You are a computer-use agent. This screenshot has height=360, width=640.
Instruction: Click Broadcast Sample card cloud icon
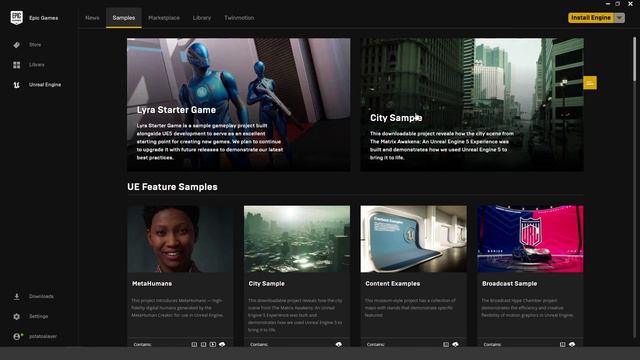click(572, 344)
